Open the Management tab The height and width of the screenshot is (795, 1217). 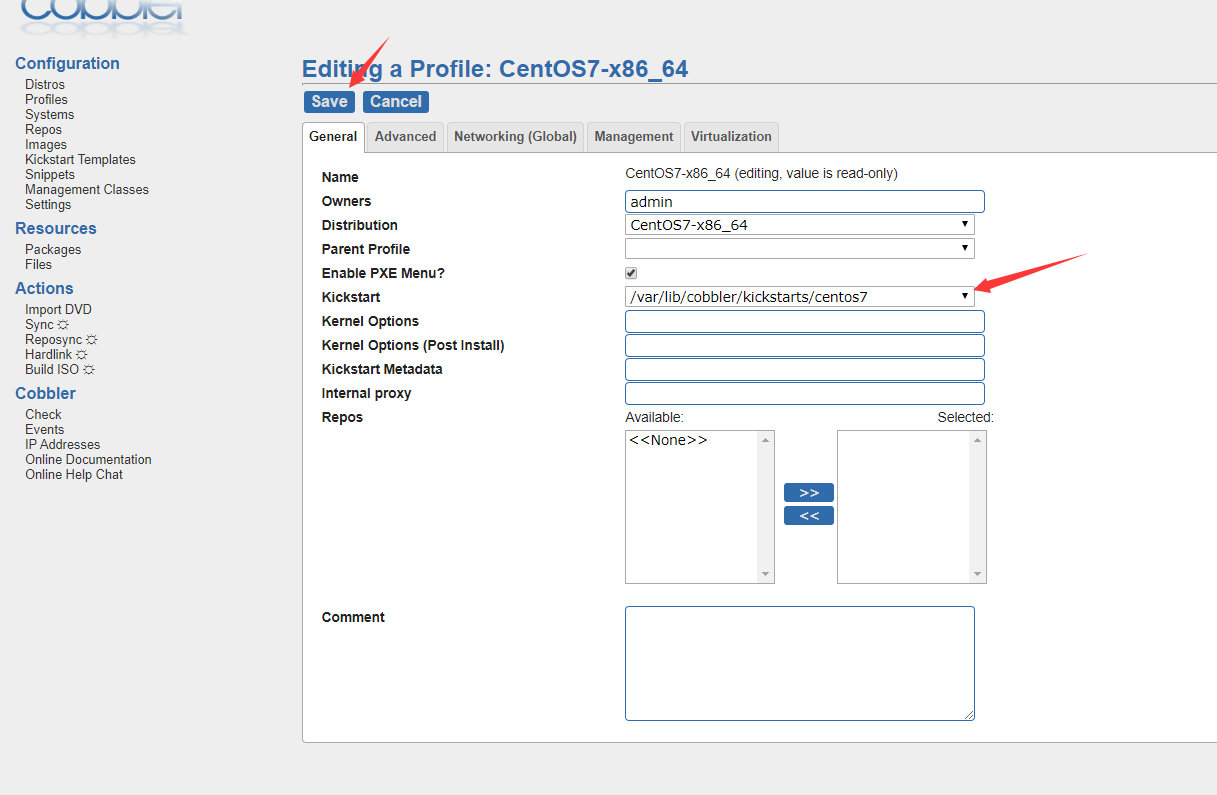[634, 137]
